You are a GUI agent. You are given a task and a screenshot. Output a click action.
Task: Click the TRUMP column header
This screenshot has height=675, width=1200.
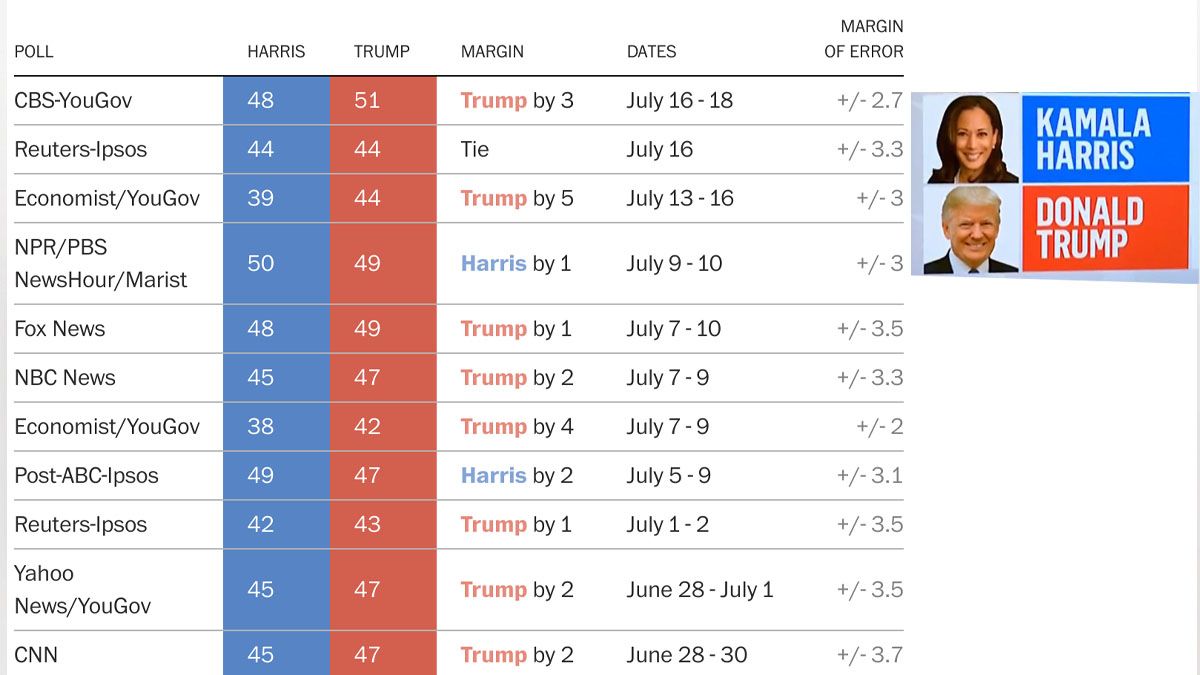click(382, 51)
